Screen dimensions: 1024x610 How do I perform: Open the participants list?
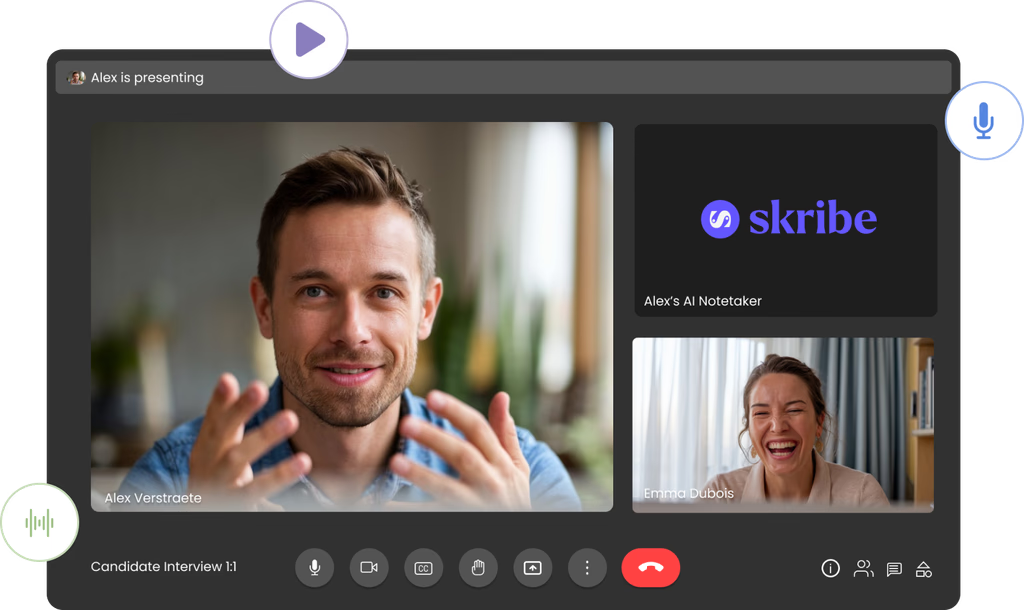pyautogui.click(x=862, y=569)
